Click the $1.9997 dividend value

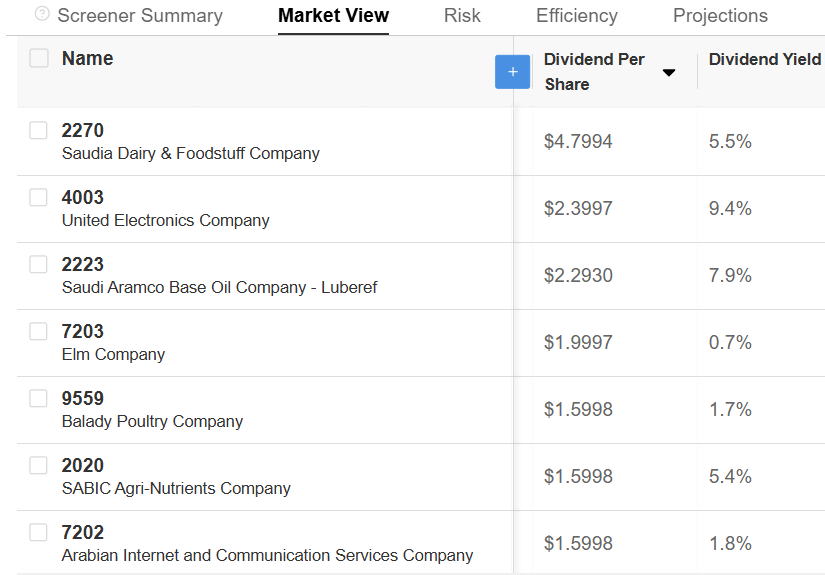(578, 342)
